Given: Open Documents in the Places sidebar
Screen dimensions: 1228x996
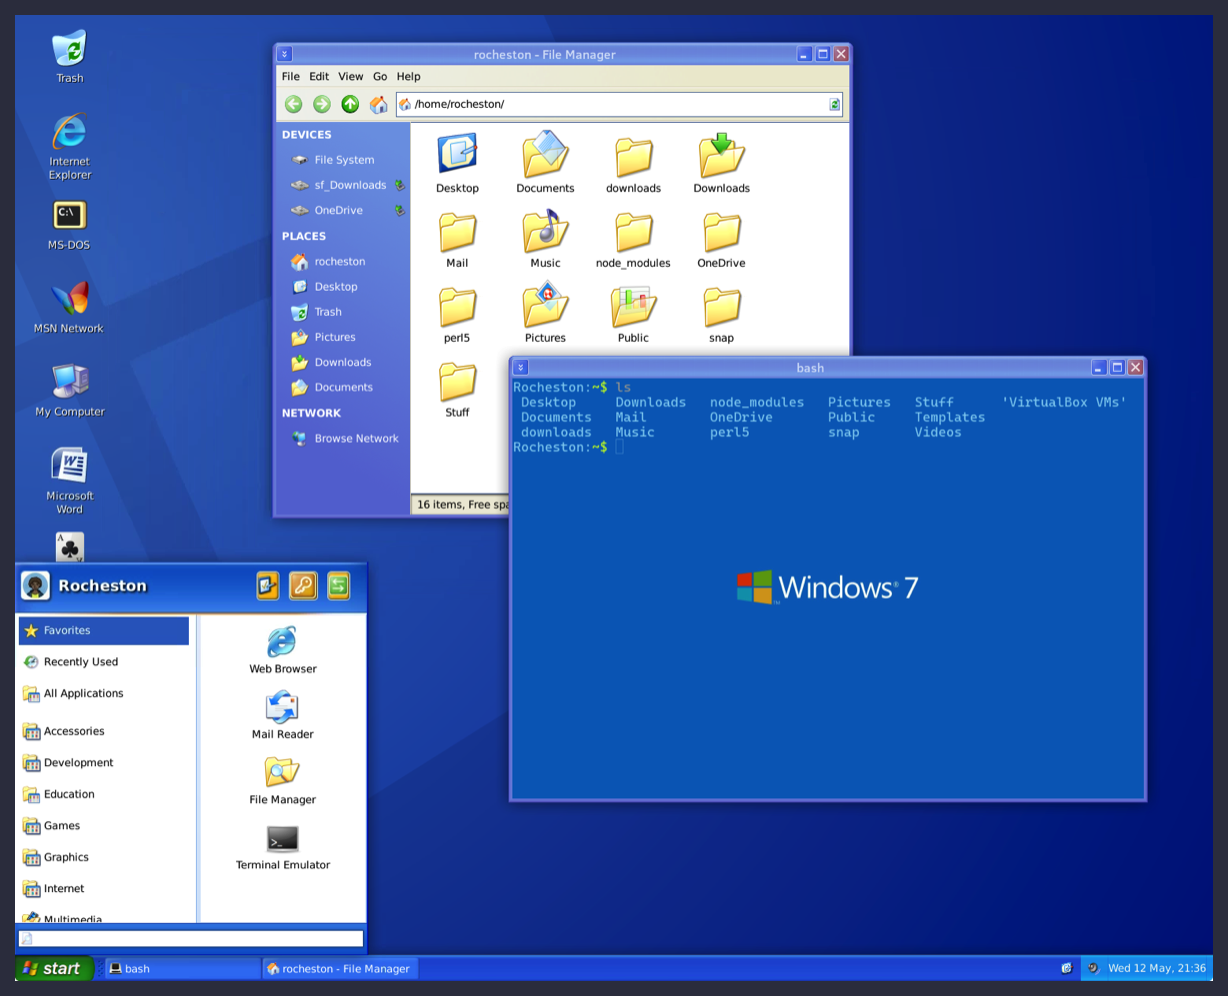Looking at the screenshot, I should point(343,387).
